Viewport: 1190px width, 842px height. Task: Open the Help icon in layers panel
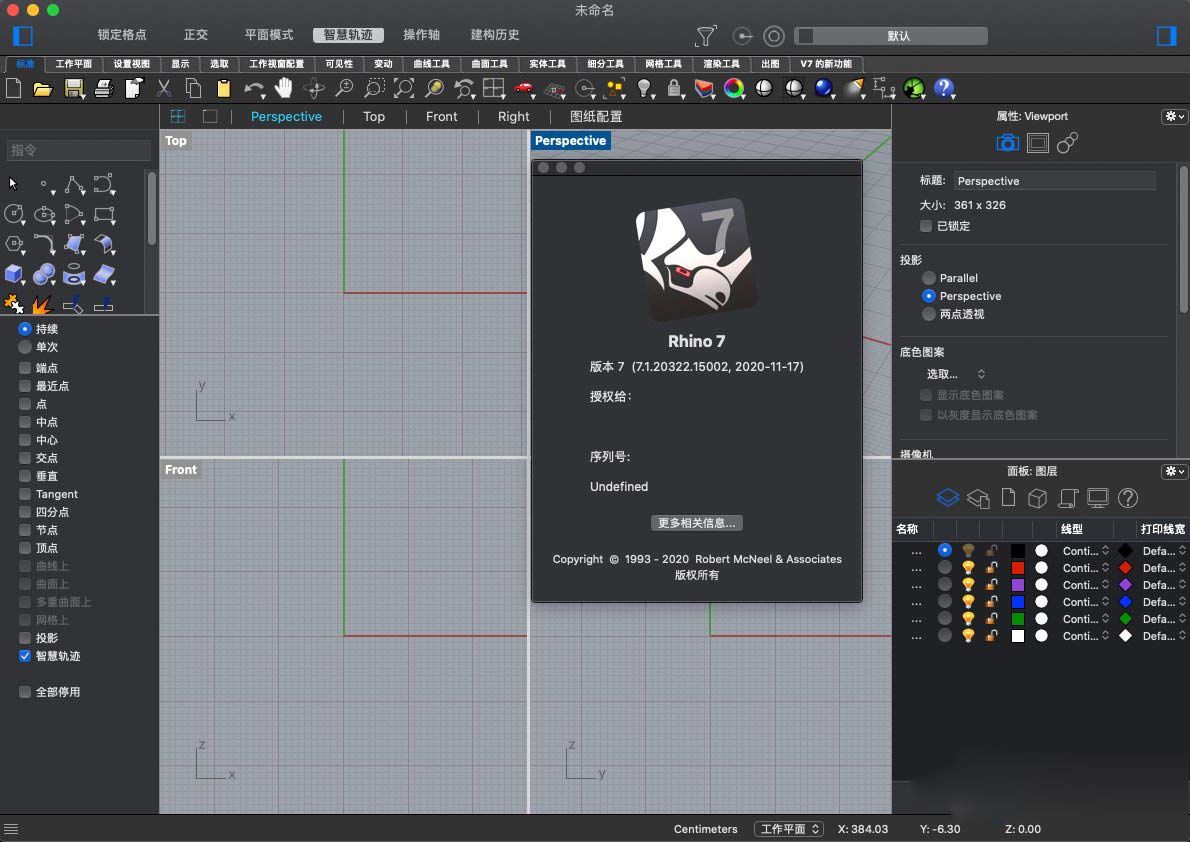pyautogui.click(x=1129, y=498)
